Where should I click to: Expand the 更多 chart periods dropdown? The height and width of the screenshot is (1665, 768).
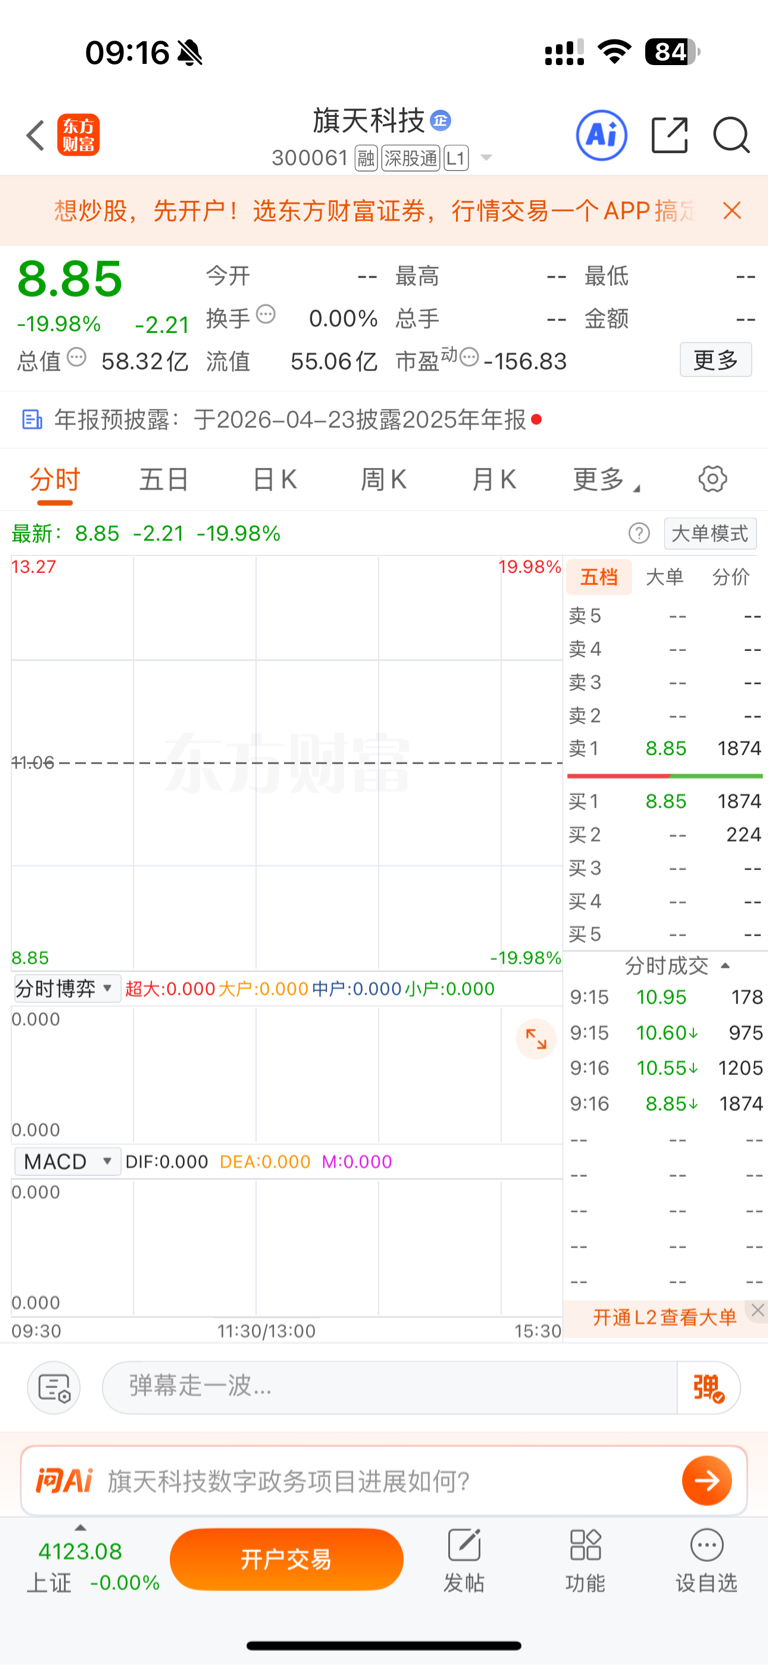click(606, 480)
